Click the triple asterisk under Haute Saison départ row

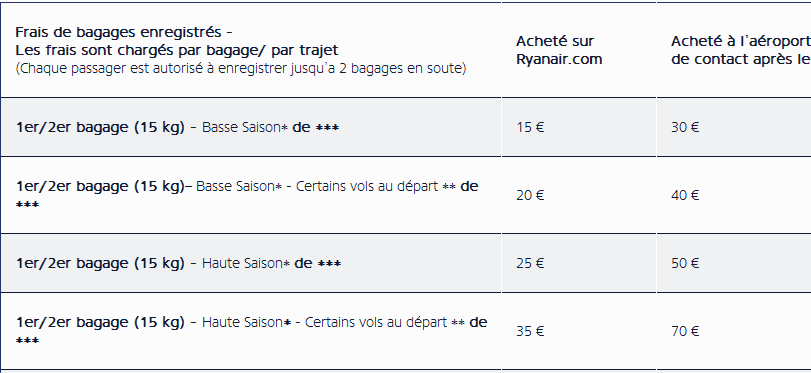27,341
